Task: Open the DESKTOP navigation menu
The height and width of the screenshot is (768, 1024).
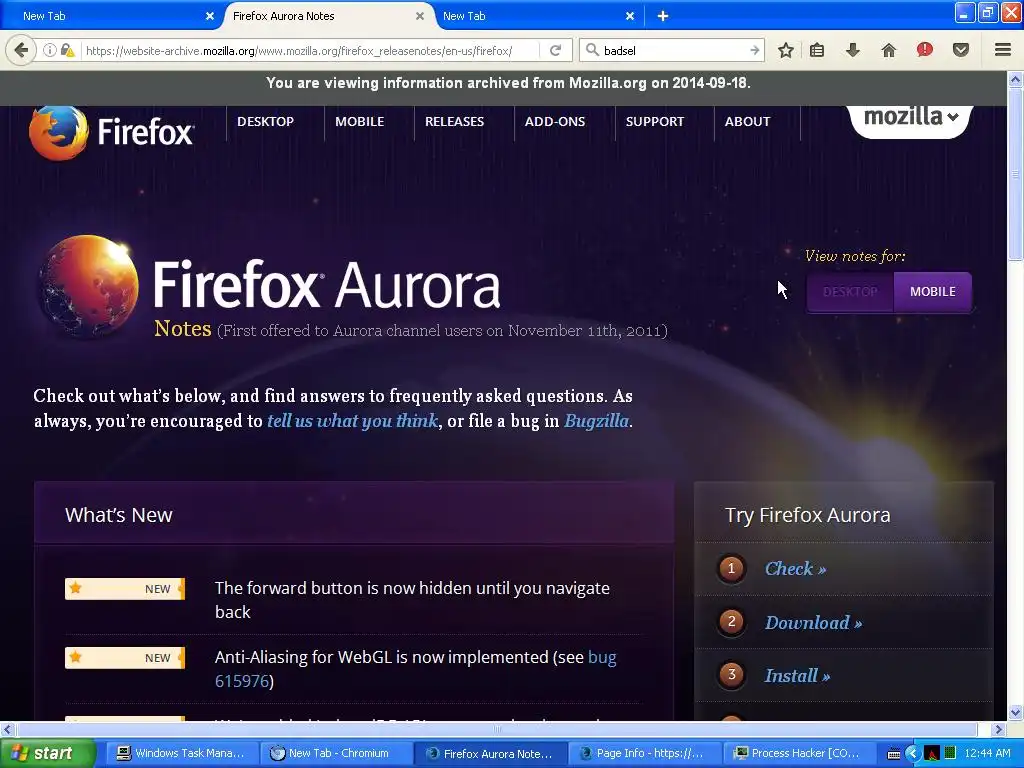Action: [x=265, y=121]
